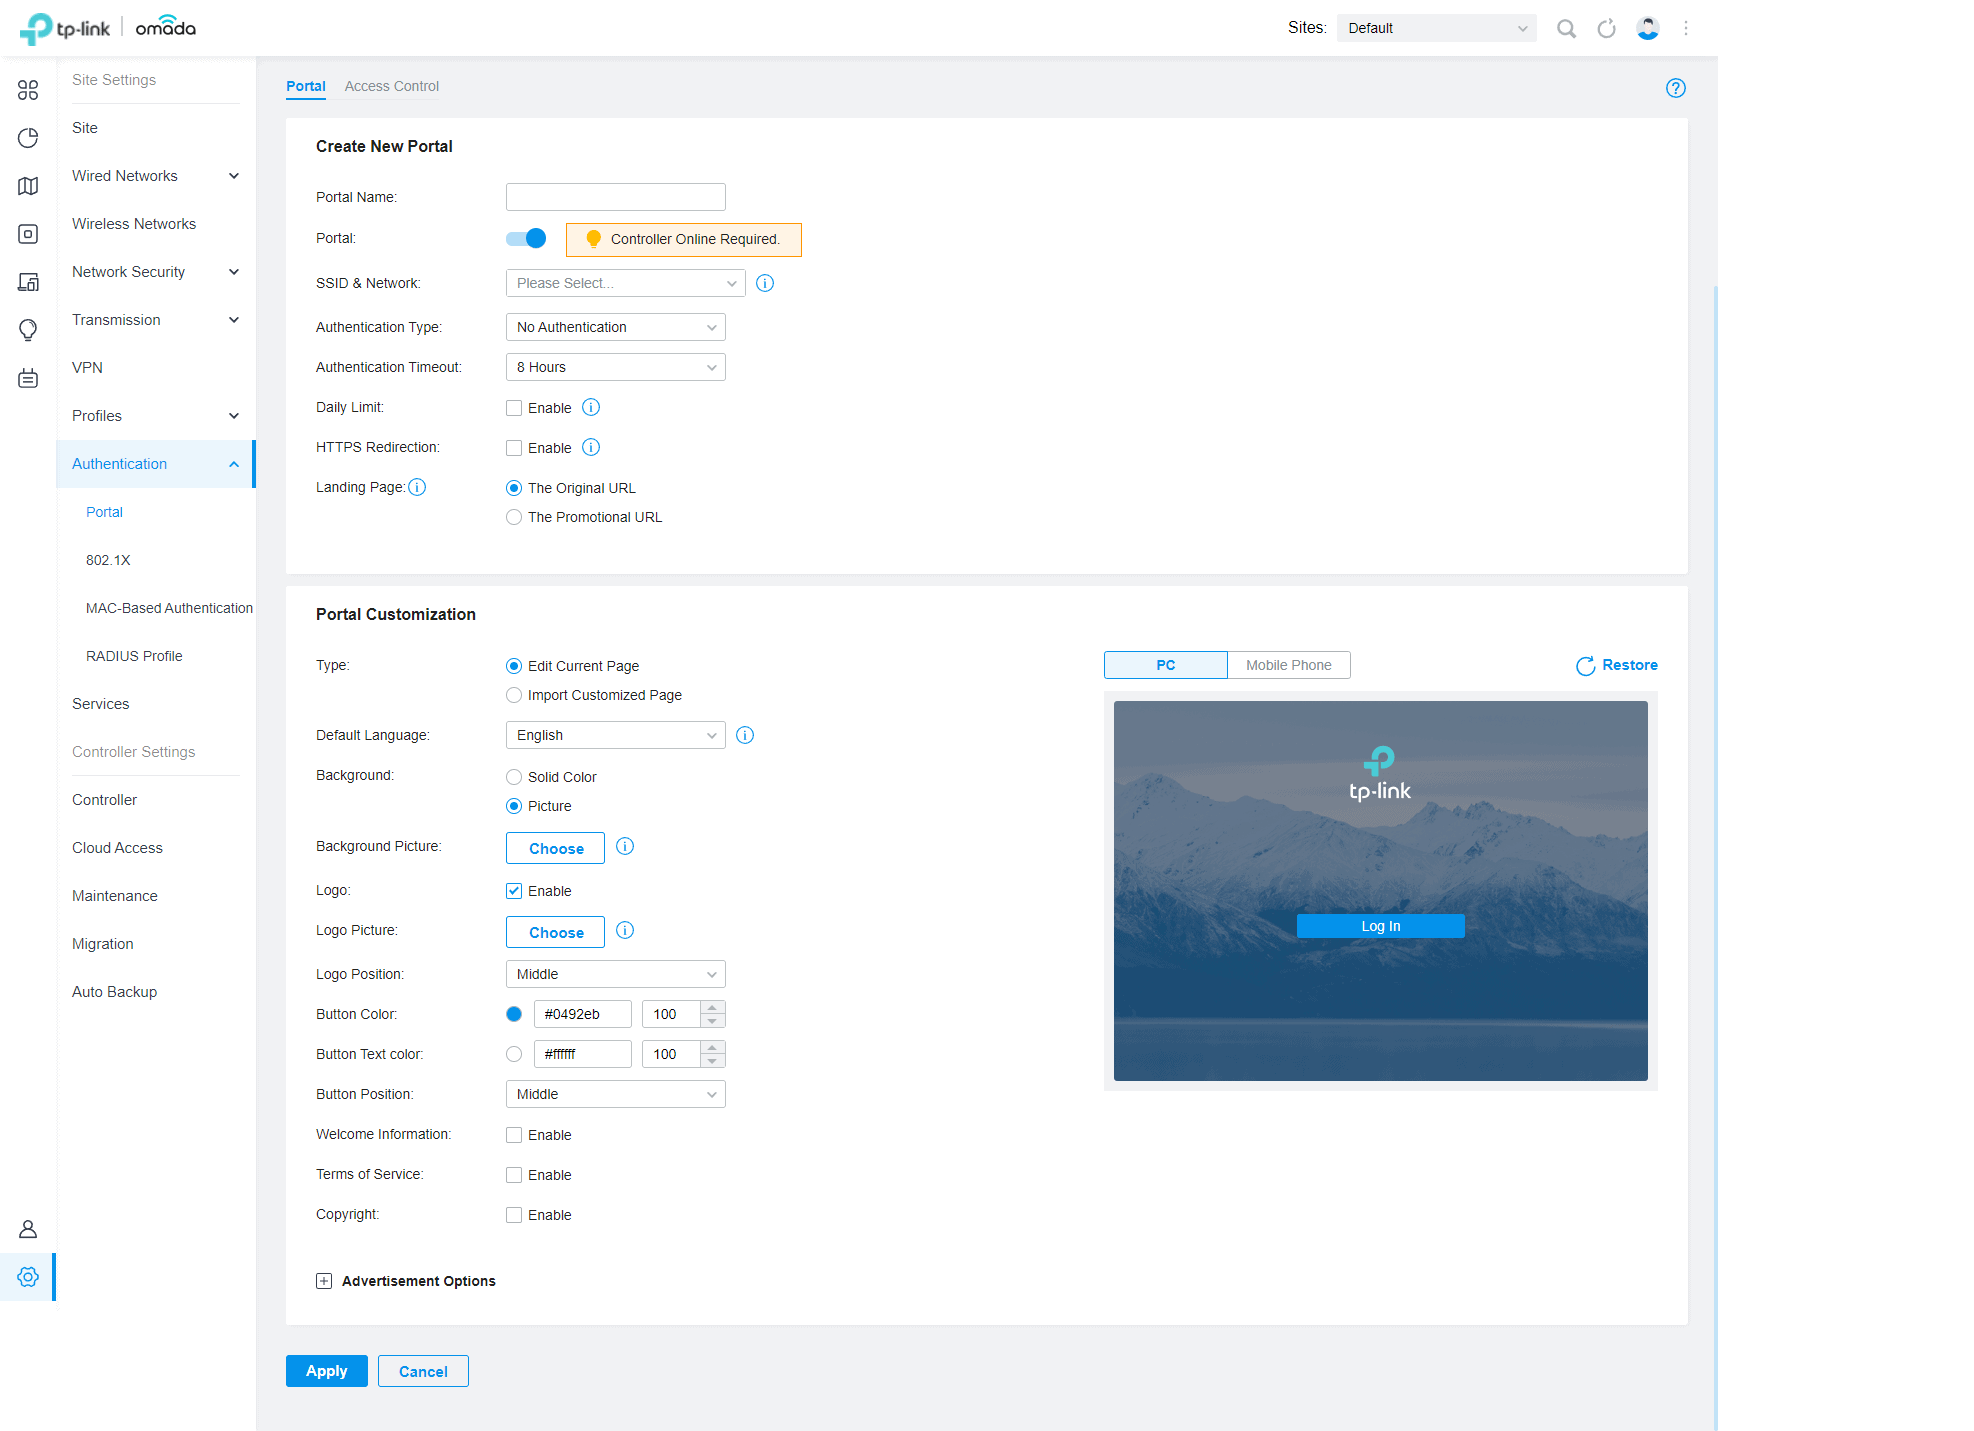Image resolution: width=1974 pixels, height=1431 pixels.
Task: Select The Promotional URL radio button
Action: point(514,517)
